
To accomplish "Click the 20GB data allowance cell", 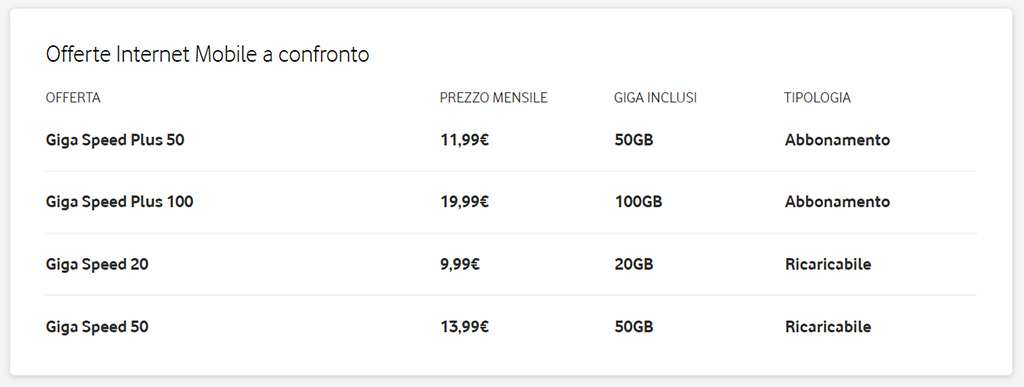I will click(634, 265).
